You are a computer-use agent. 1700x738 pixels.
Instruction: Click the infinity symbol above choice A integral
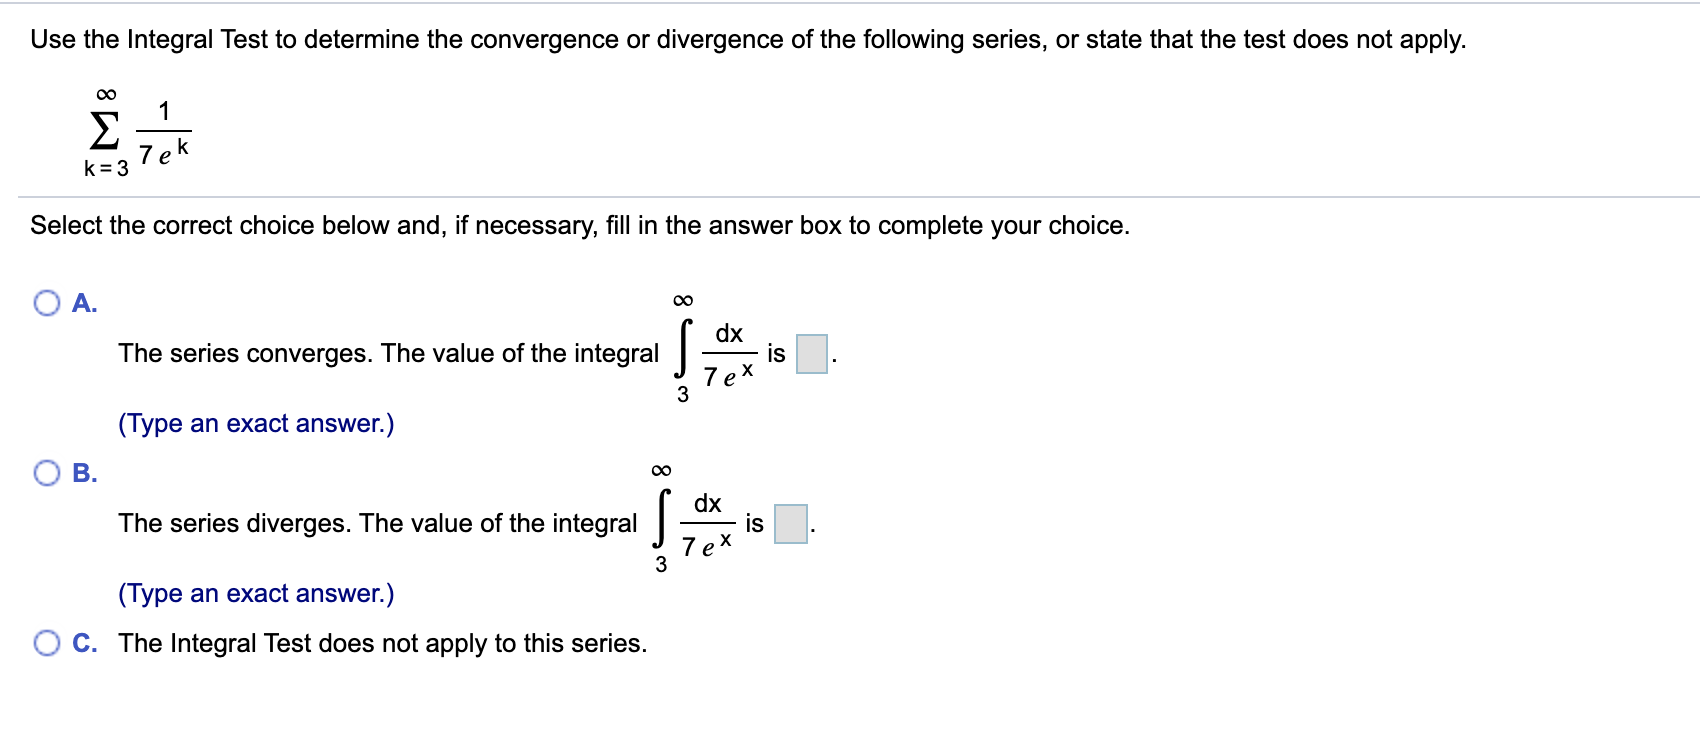(684, 300)
